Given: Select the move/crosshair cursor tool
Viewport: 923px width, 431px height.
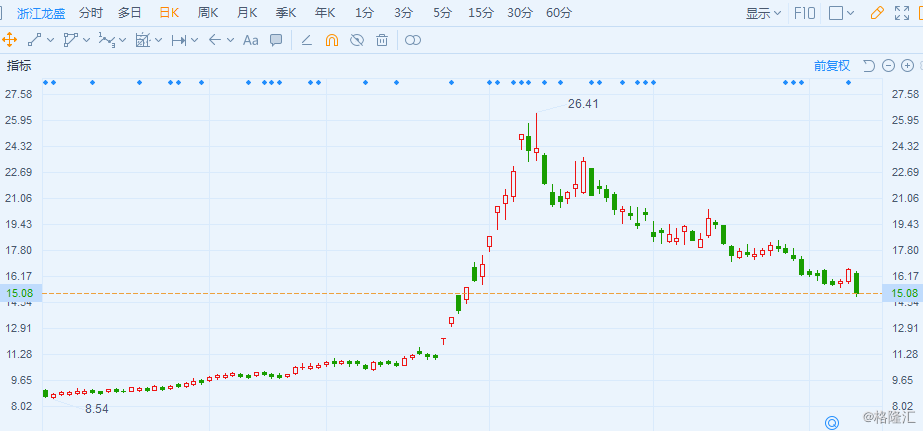Looking at the screenshot, I should 10,40.
